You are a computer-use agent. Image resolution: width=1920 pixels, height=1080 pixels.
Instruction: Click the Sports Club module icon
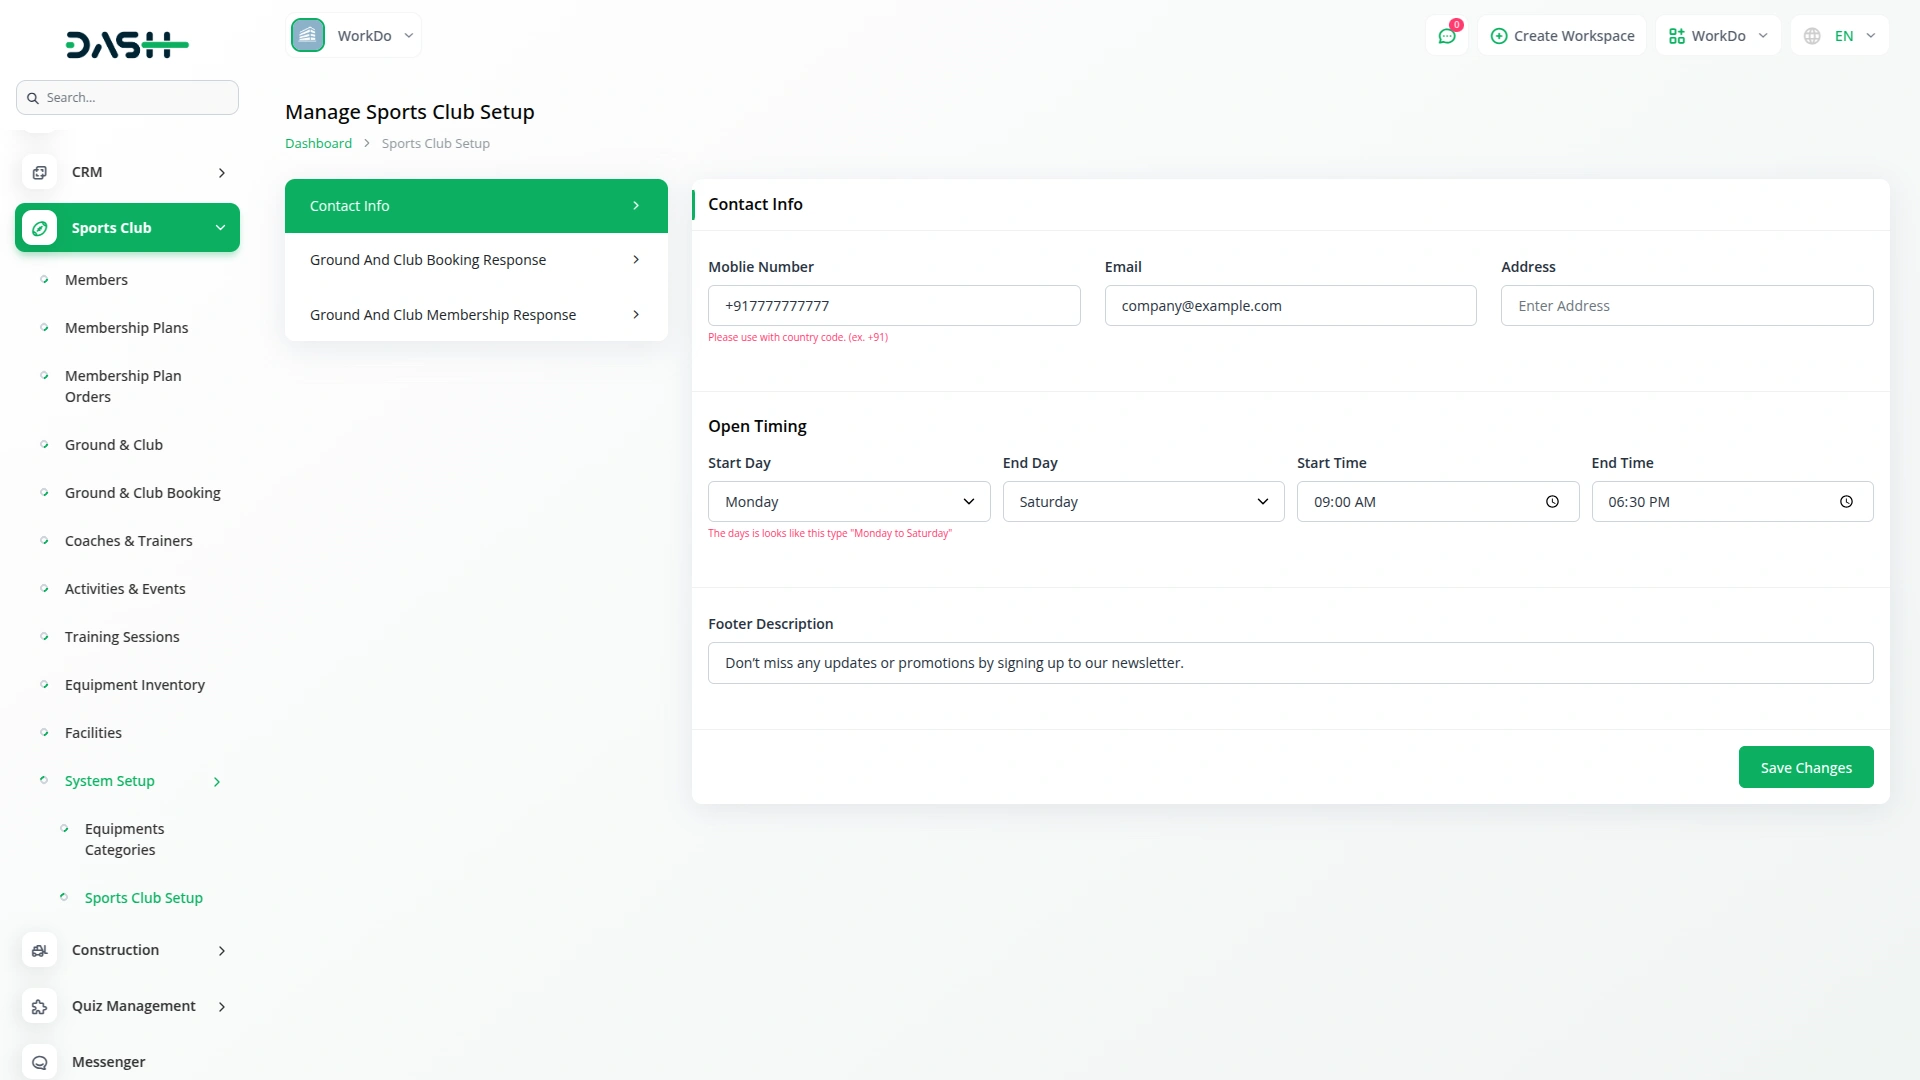click(39, 228)
